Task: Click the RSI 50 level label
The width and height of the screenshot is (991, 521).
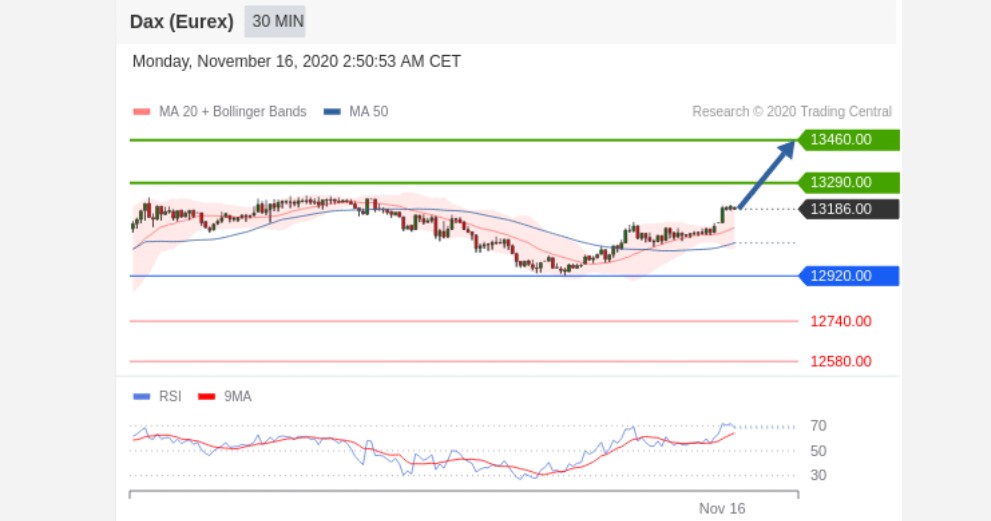Action: (818, 451)
